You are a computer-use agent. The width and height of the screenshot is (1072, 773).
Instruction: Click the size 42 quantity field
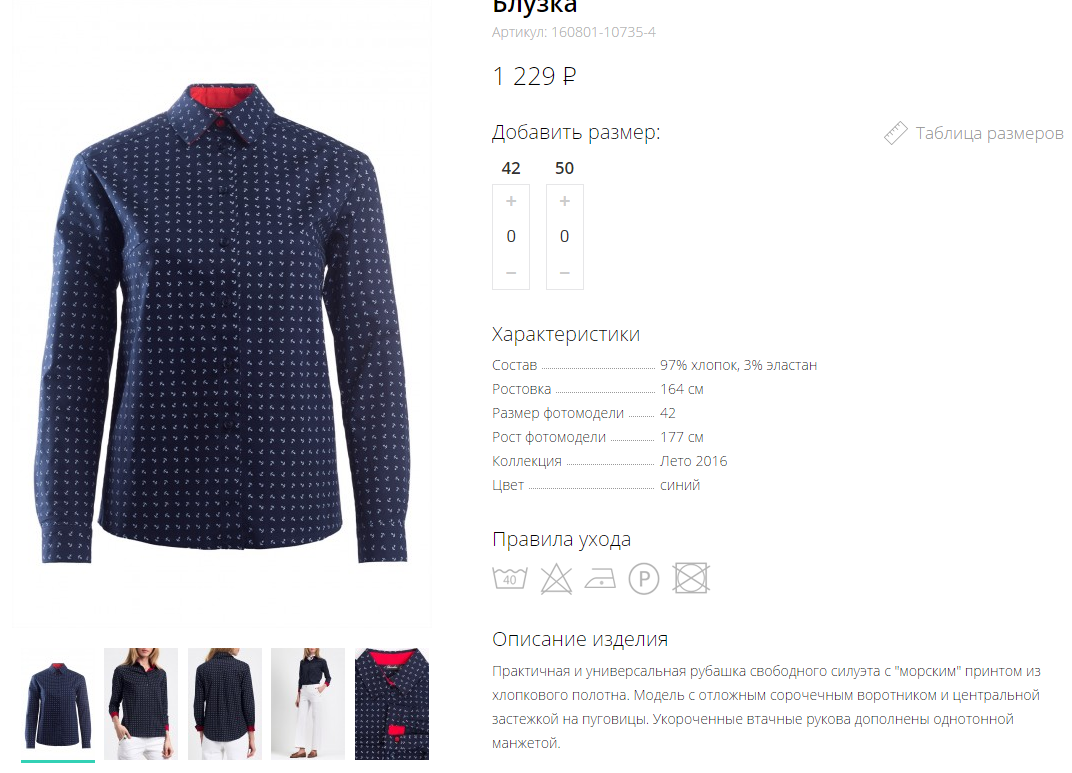coord(511,236)
